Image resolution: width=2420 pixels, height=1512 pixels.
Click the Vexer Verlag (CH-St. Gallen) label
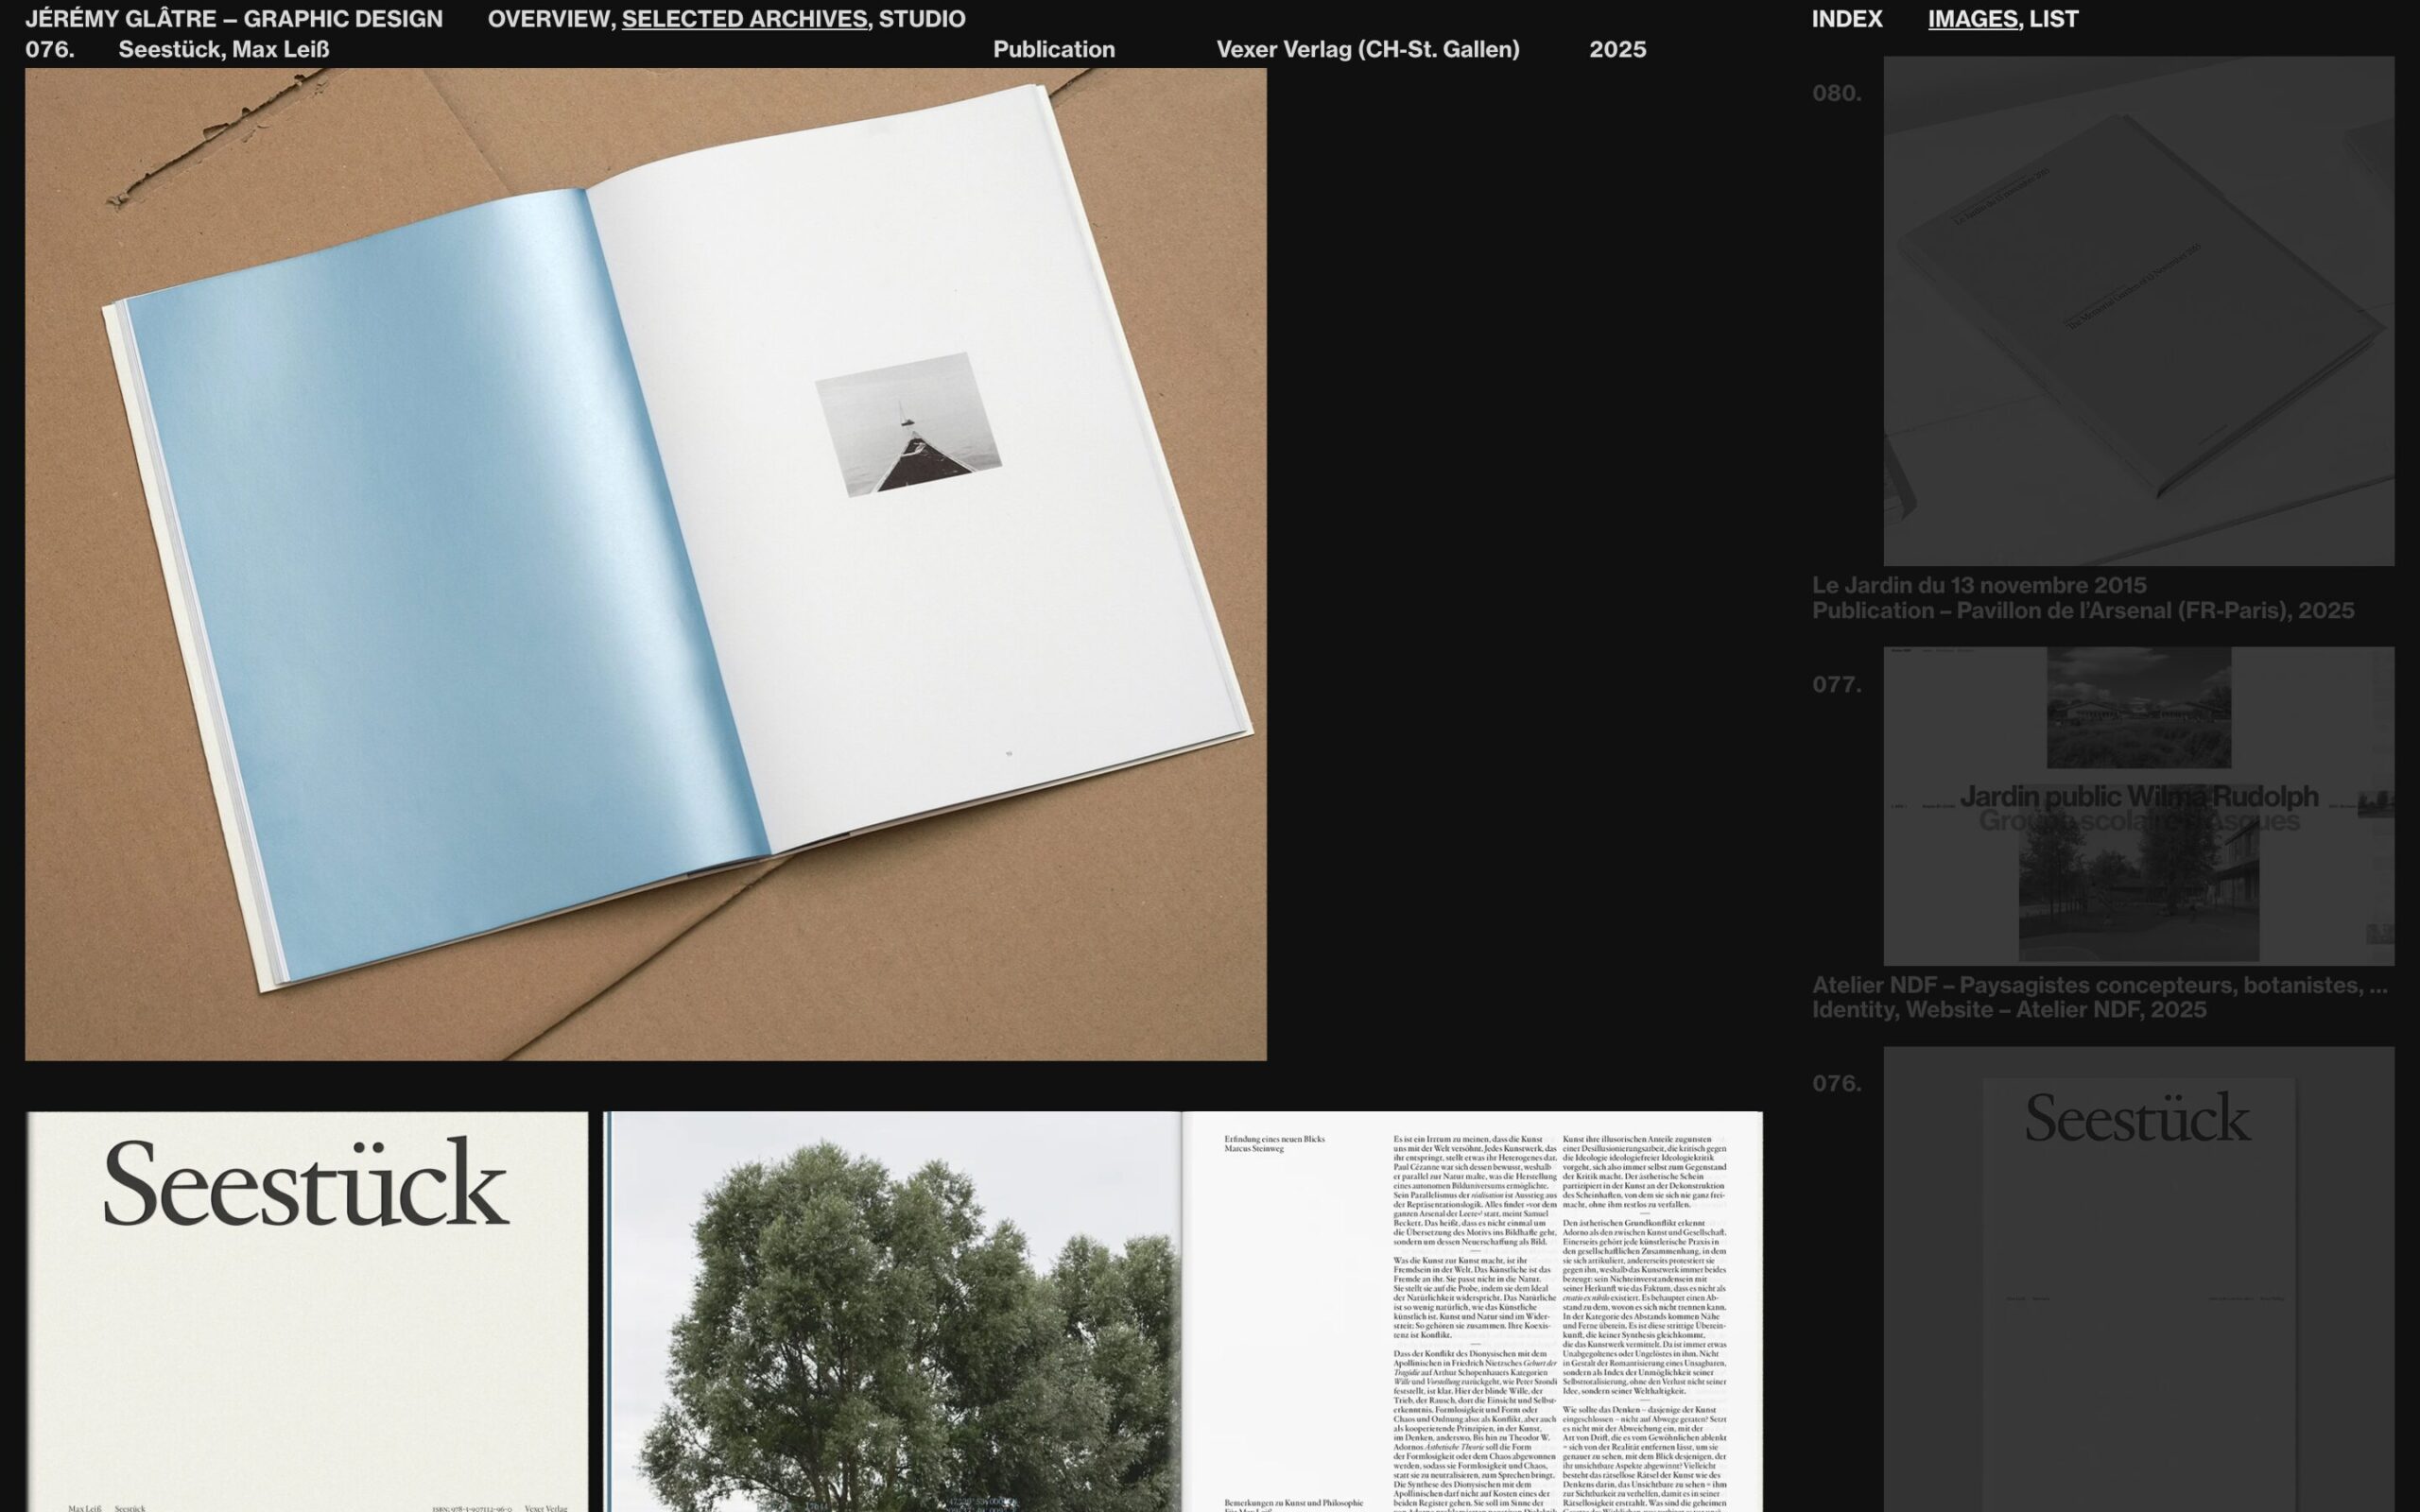click(x=1368, y=49)
